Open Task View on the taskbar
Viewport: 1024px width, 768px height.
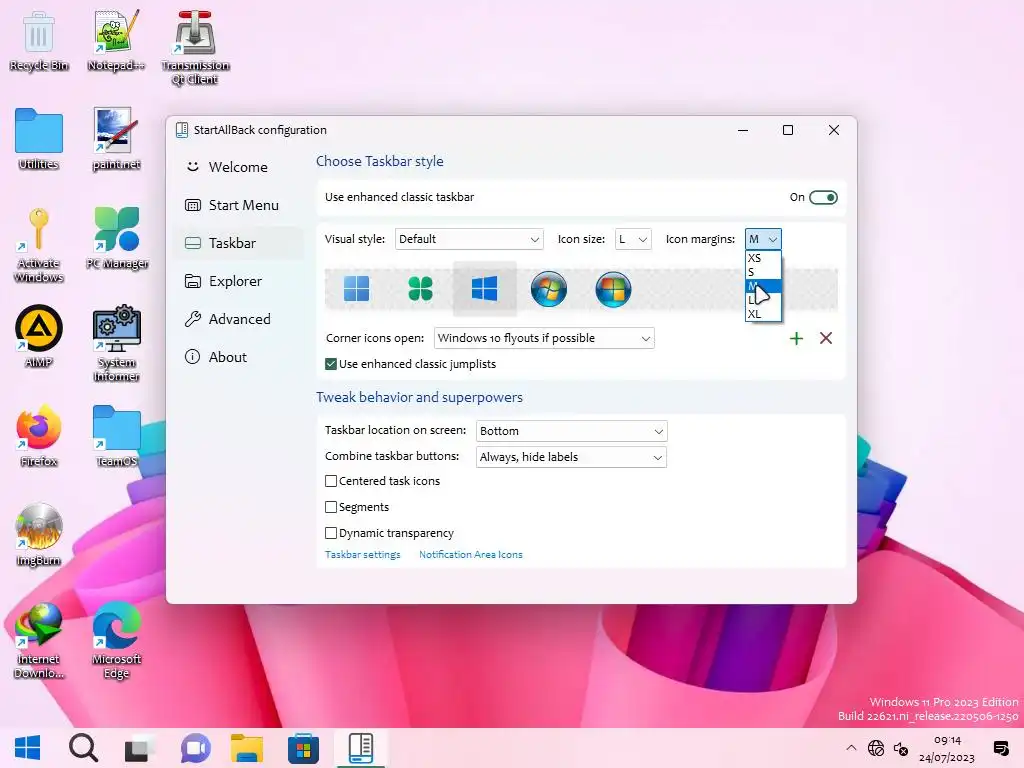[138, 748]
